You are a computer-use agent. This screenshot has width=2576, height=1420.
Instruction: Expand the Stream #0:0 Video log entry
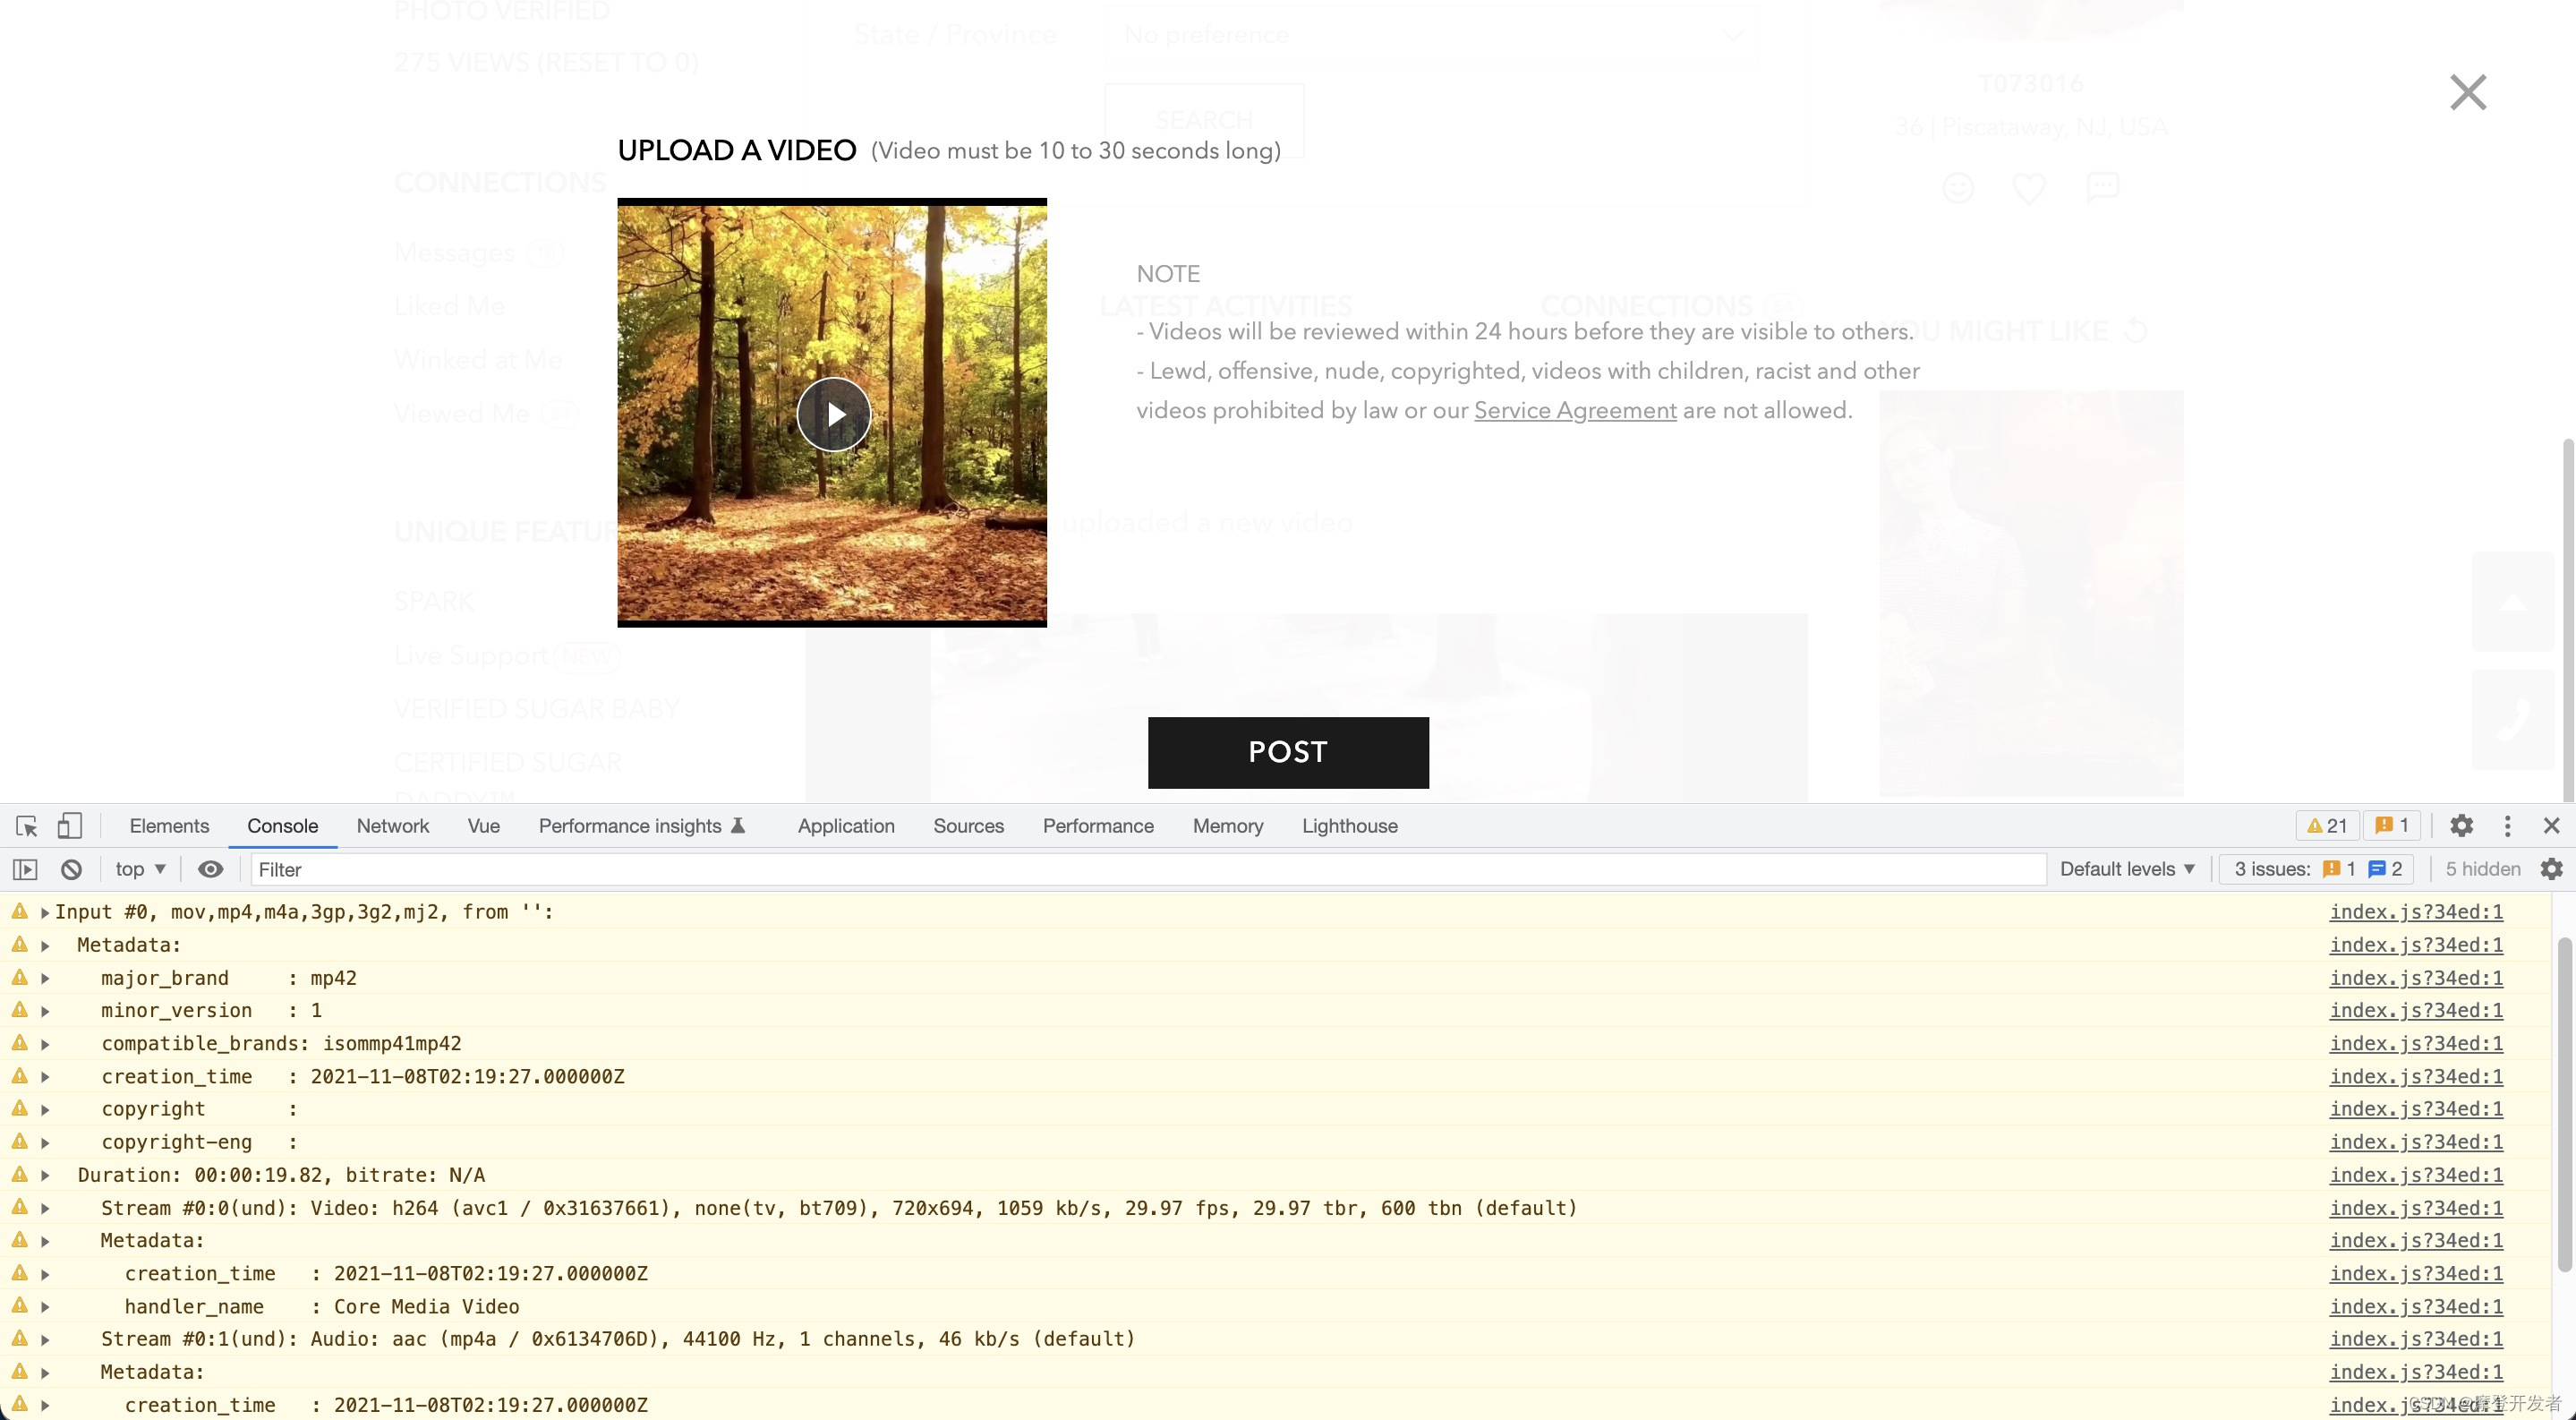click(44, 1208)
